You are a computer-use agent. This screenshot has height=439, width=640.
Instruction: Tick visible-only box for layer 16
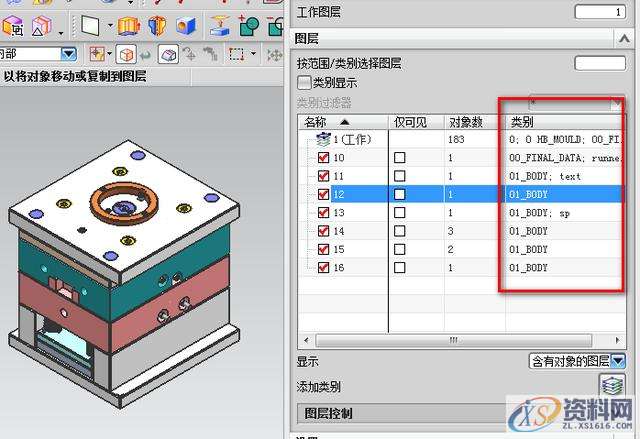pos(400,268)
